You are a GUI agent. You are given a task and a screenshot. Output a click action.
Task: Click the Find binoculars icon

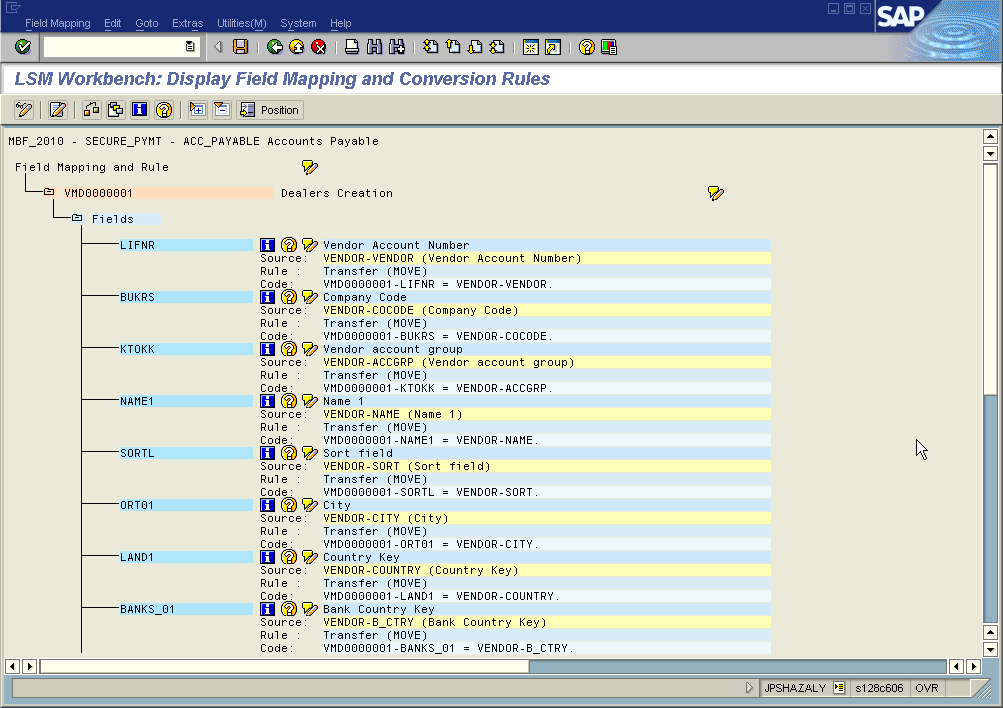coord(374,46)
